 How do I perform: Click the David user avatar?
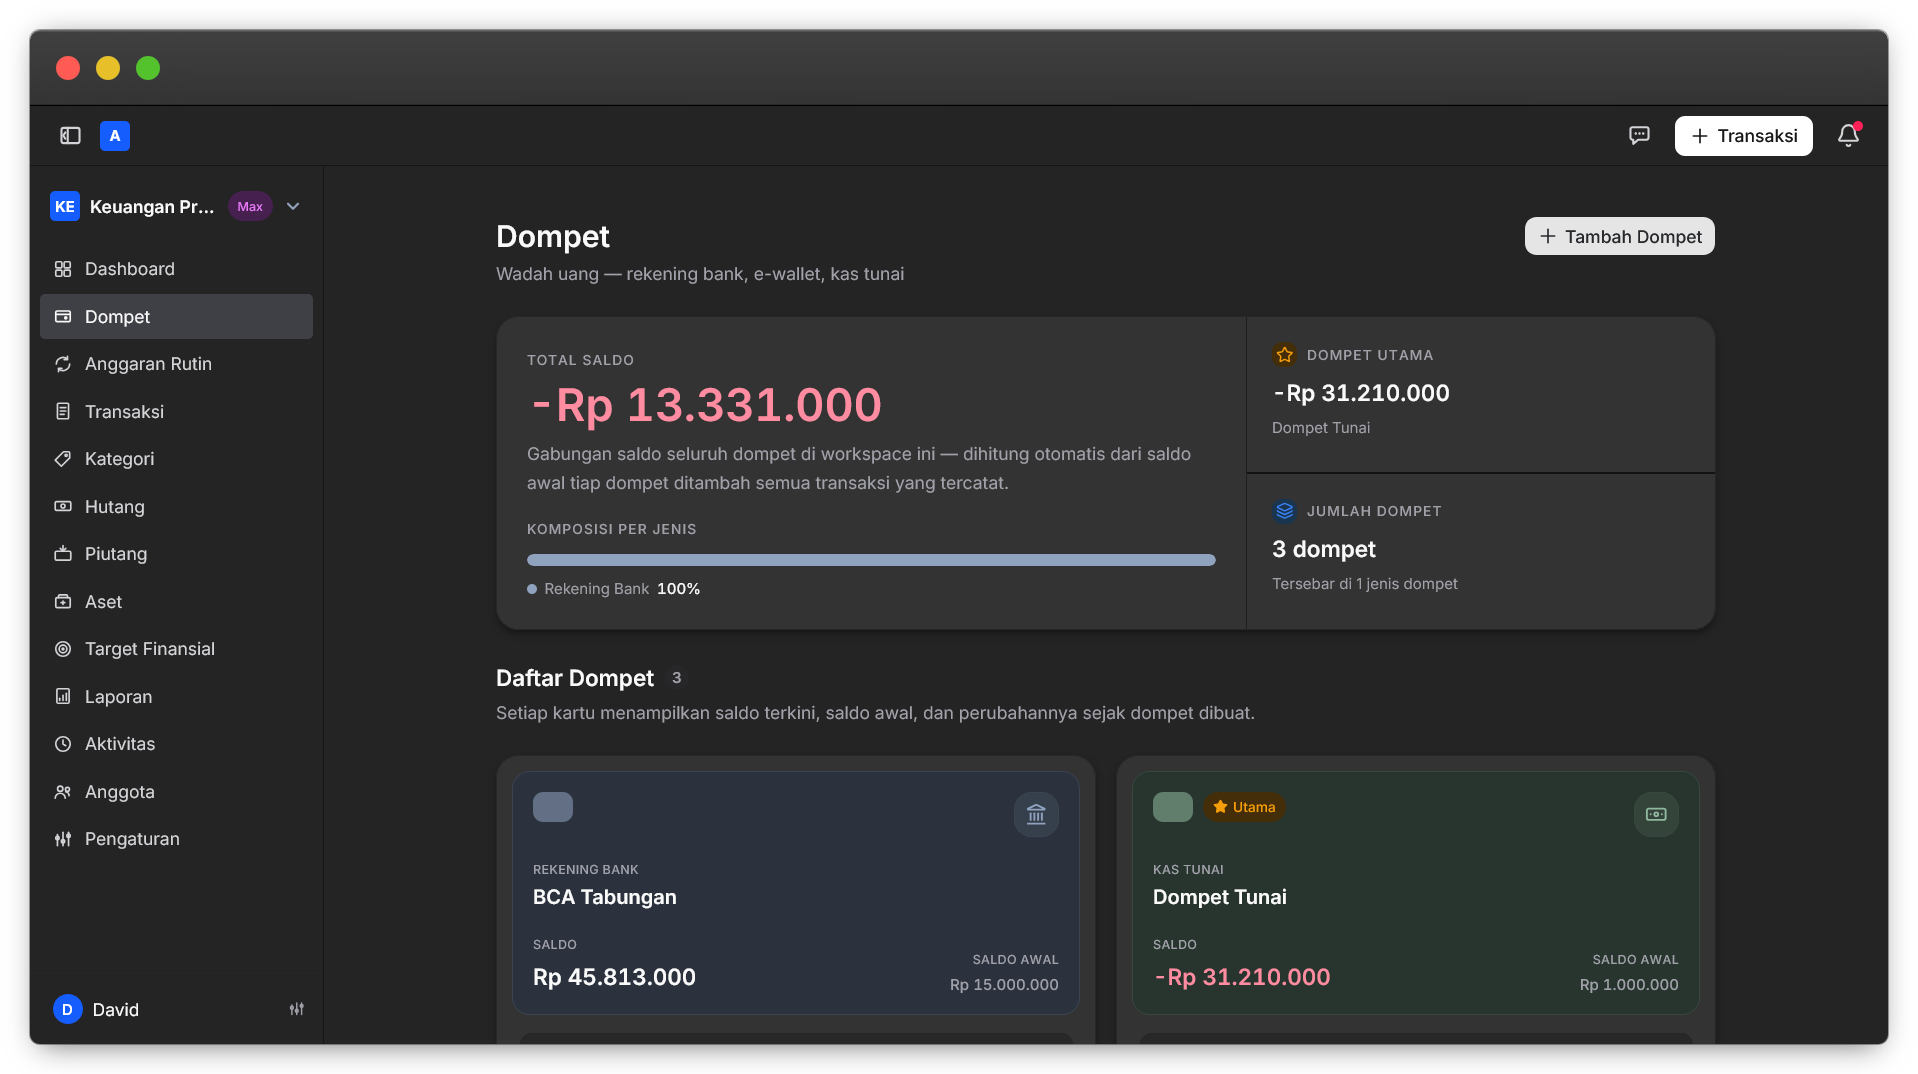pos(67,1010)
